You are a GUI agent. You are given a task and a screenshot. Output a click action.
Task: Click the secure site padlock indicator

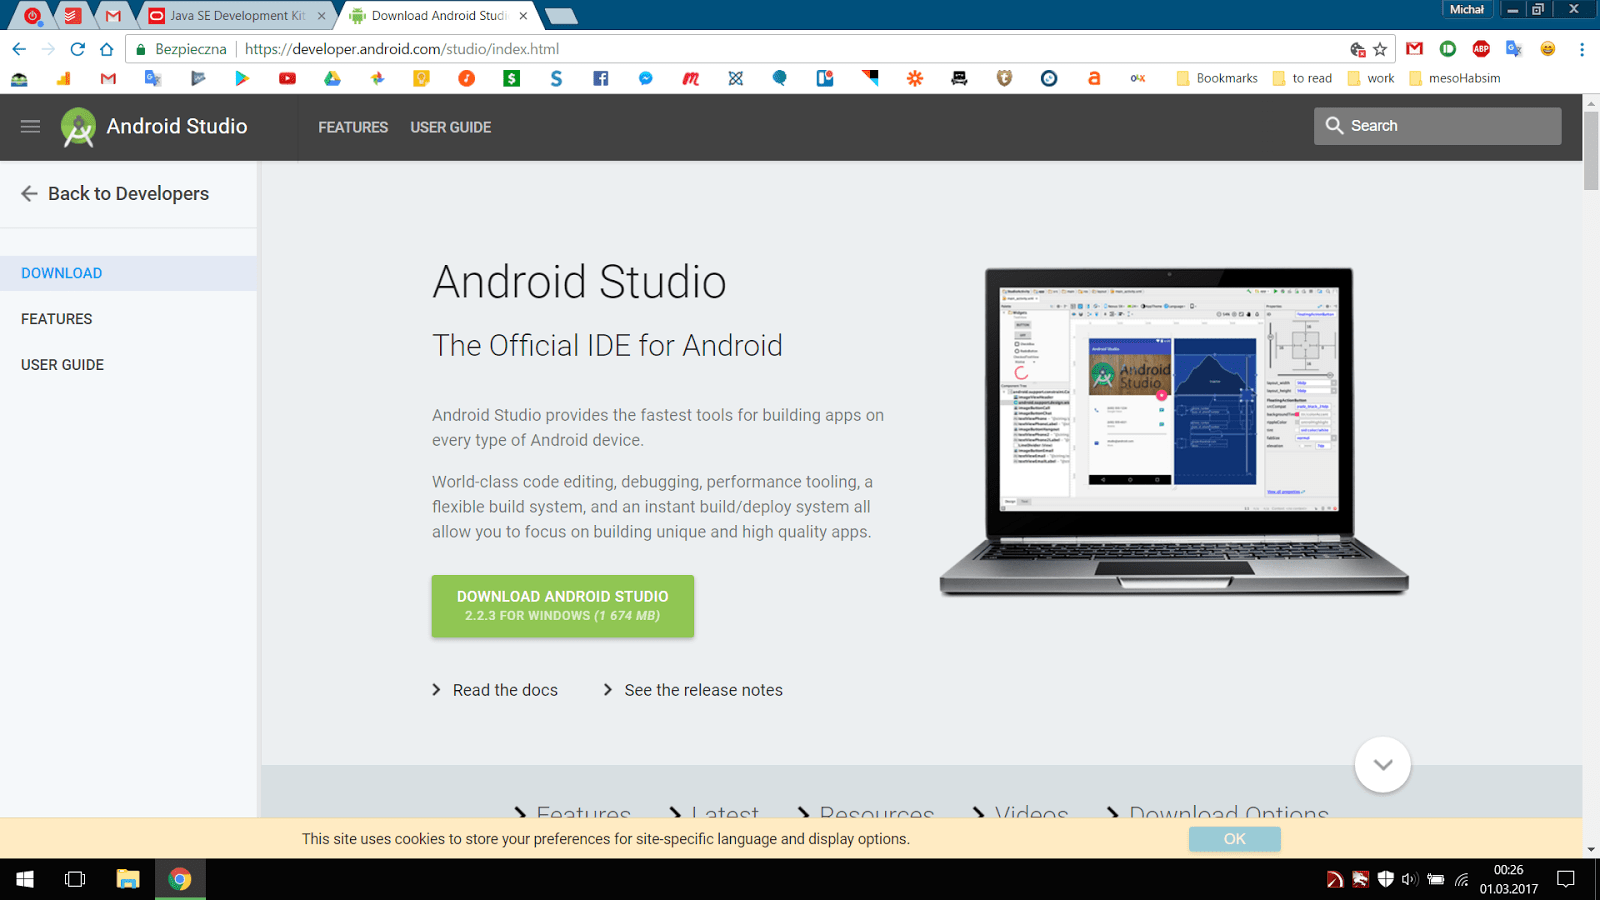coord(140,48)
